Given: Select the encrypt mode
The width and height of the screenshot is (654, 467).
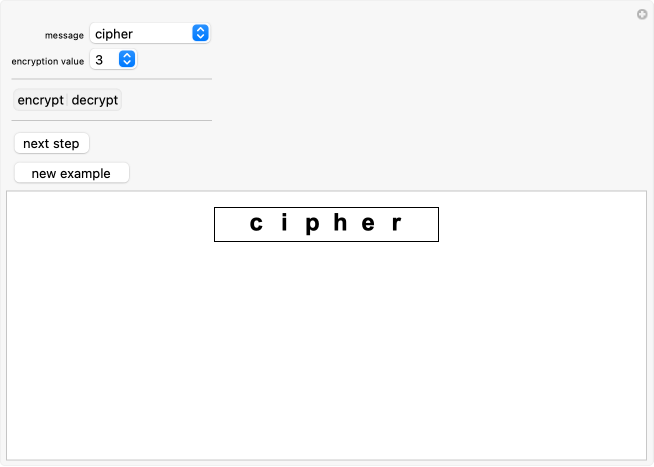Looking at the screenshot, I should click(40, 100).
